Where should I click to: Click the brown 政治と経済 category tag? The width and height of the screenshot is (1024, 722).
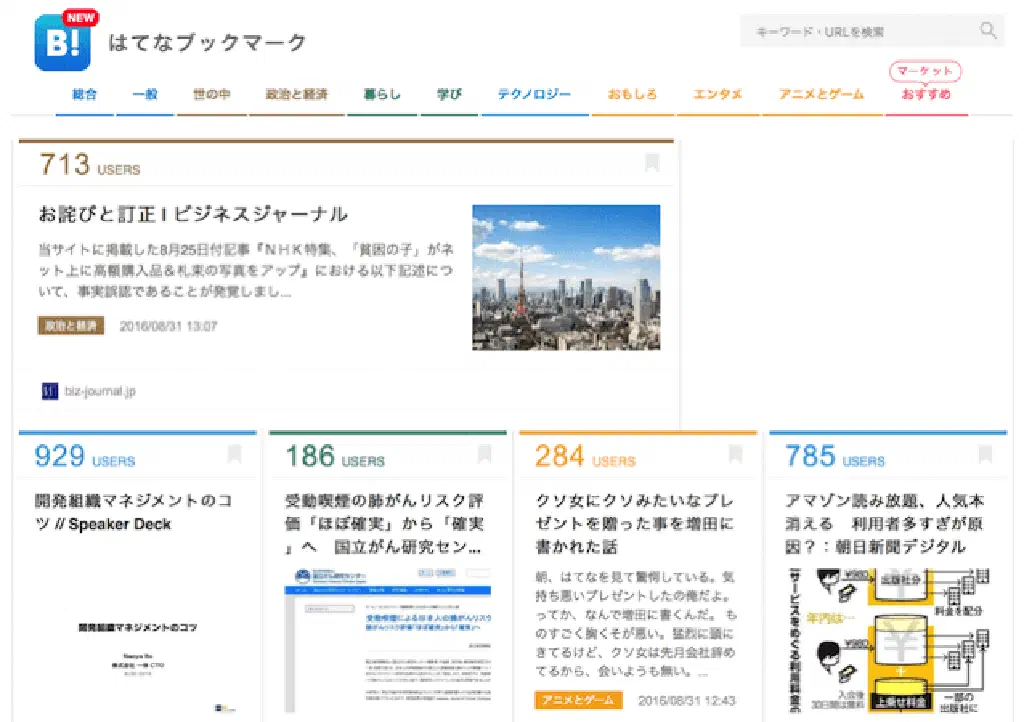[x=71, y=326]
